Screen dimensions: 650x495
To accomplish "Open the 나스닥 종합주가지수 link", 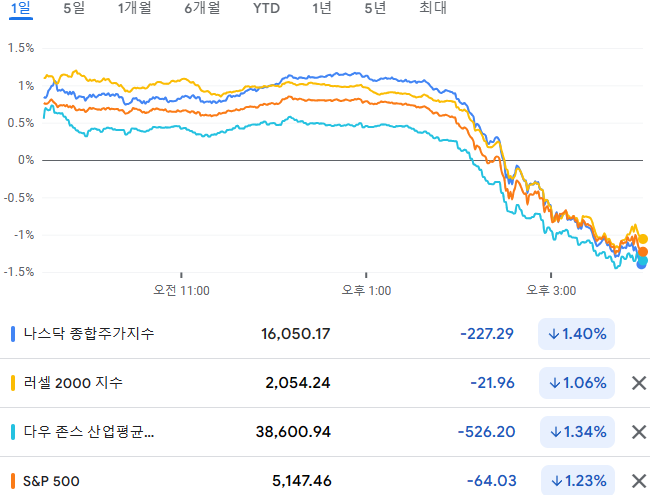I will pos(89,334).
